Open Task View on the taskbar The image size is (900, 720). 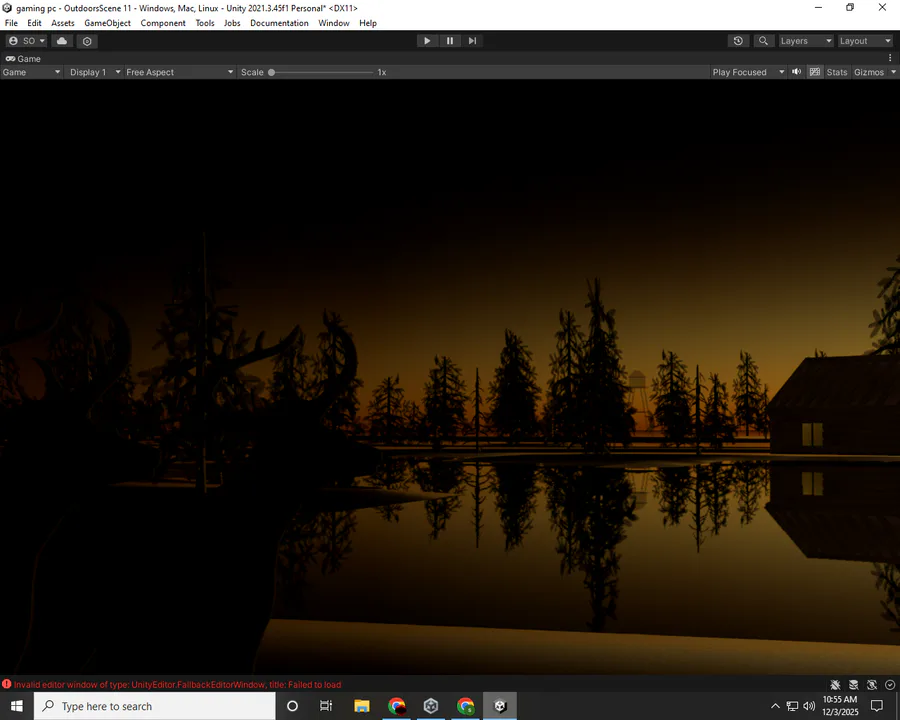[325, 706]
